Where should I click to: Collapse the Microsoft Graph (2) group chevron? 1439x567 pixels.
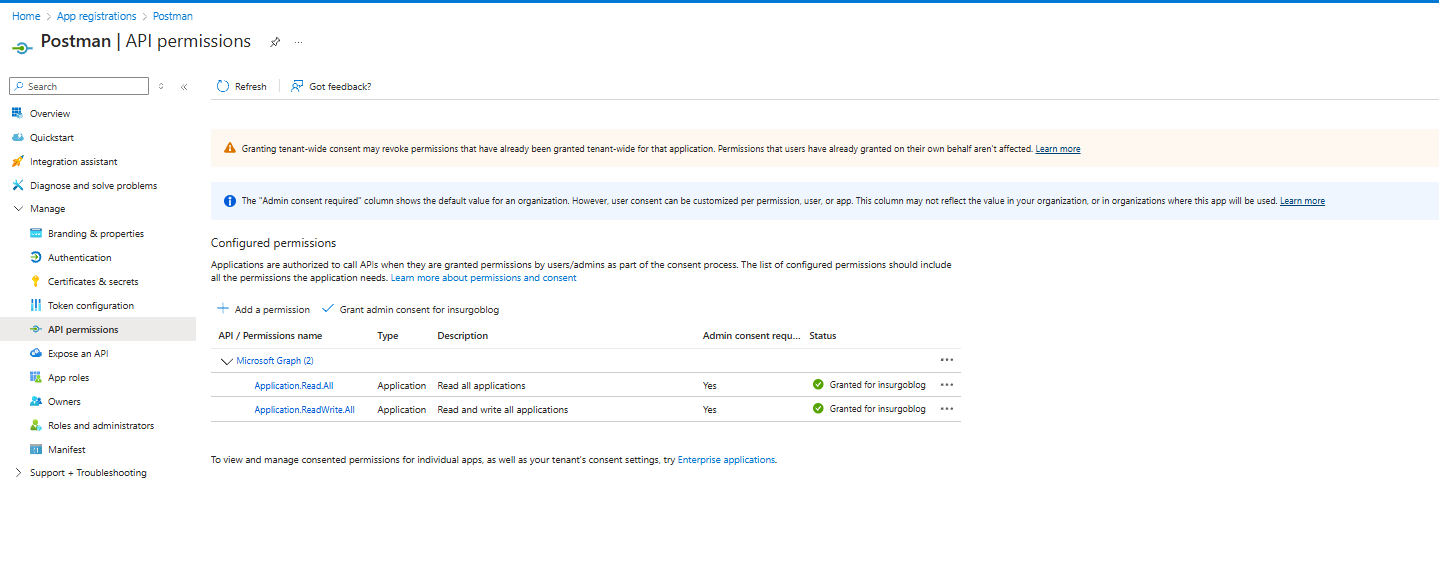point(226,361)
